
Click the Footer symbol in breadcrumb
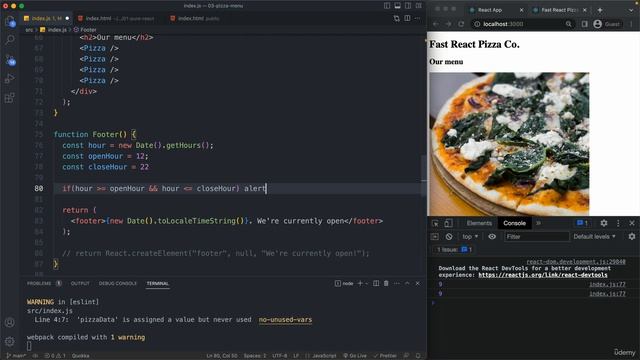(85, 30)
